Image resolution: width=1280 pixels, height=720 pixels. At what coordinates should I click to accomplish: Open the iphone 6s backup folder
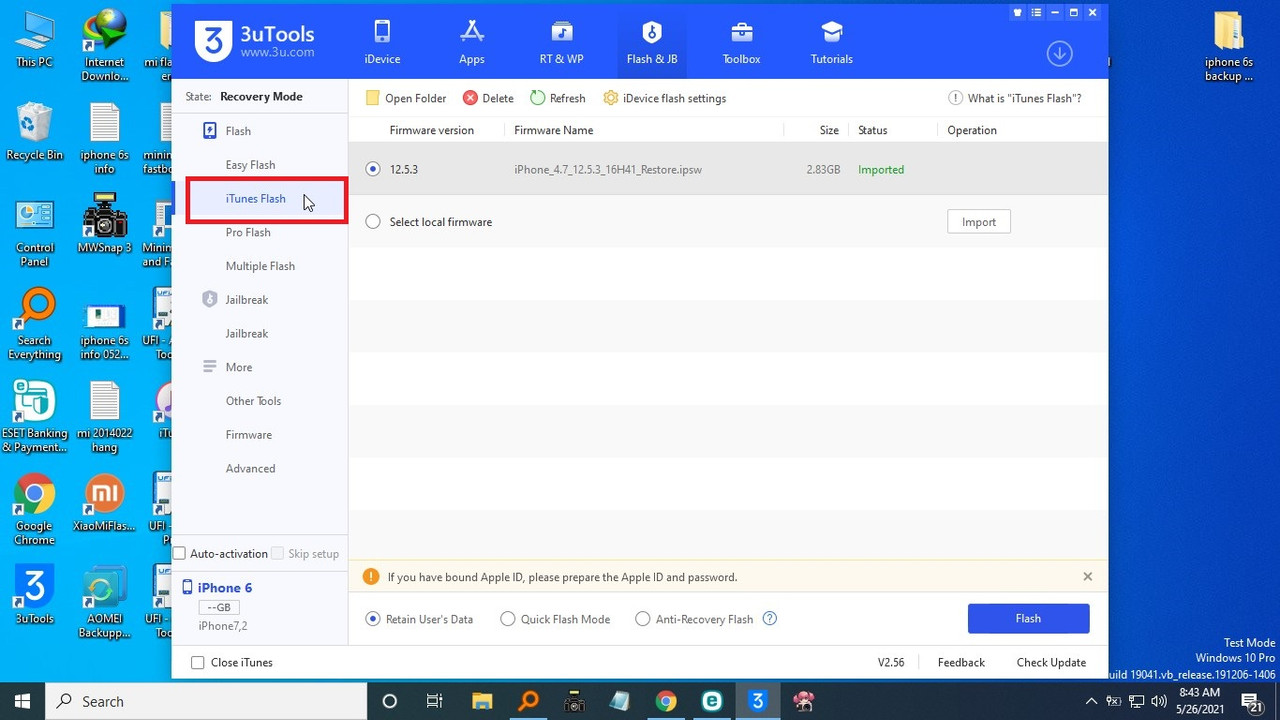pyautogui.click(x=1229, y=47)
